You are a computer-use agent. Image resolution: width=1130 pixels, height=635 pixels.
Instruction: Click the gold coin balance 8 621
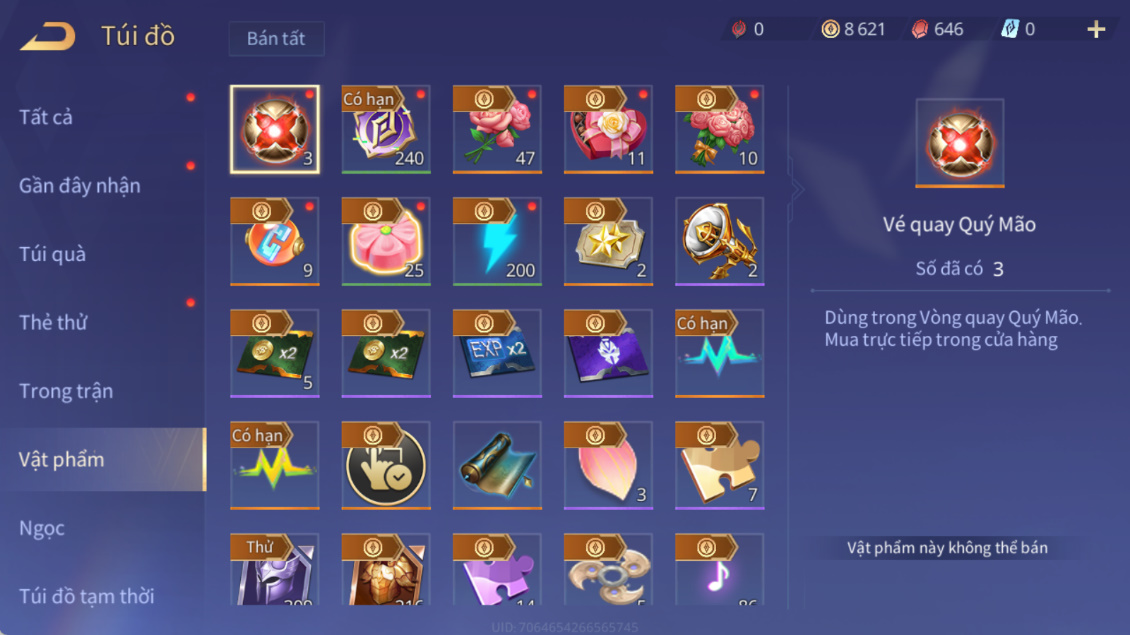[x=854, y=30]
